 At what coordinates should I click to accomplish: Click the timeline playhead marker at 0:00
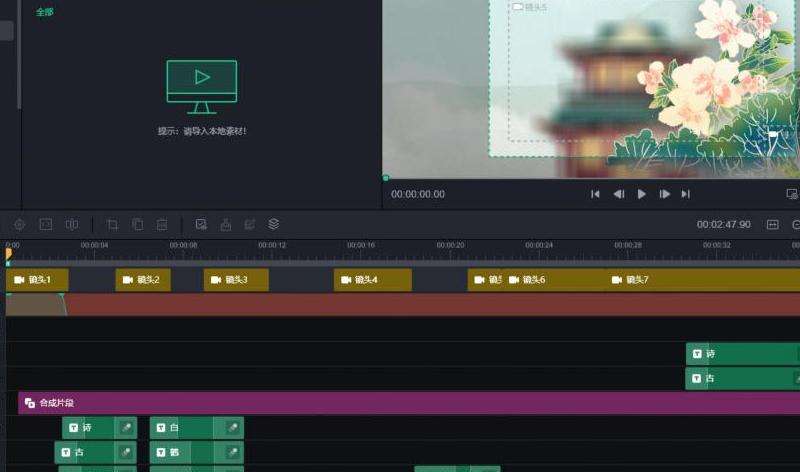(x=8, y=255)
